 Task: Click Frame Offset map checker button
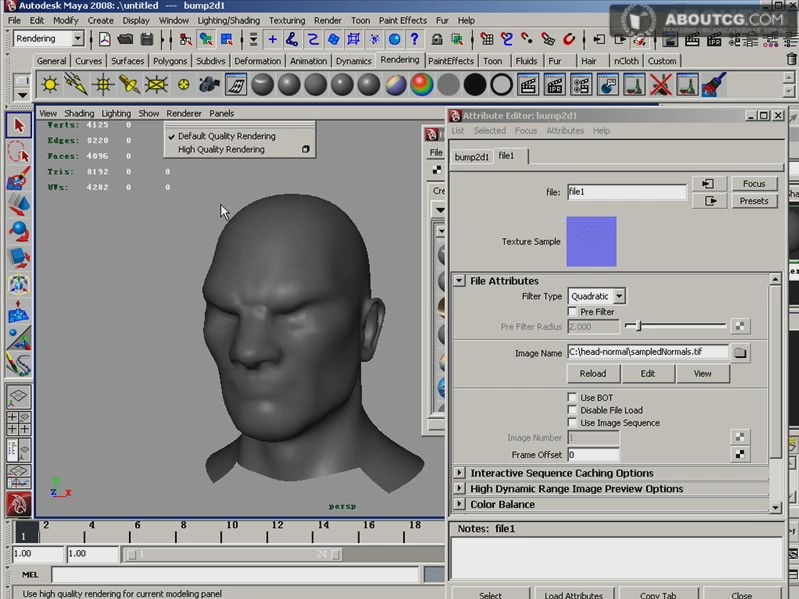pyautogui.click(x=739, y=454)
